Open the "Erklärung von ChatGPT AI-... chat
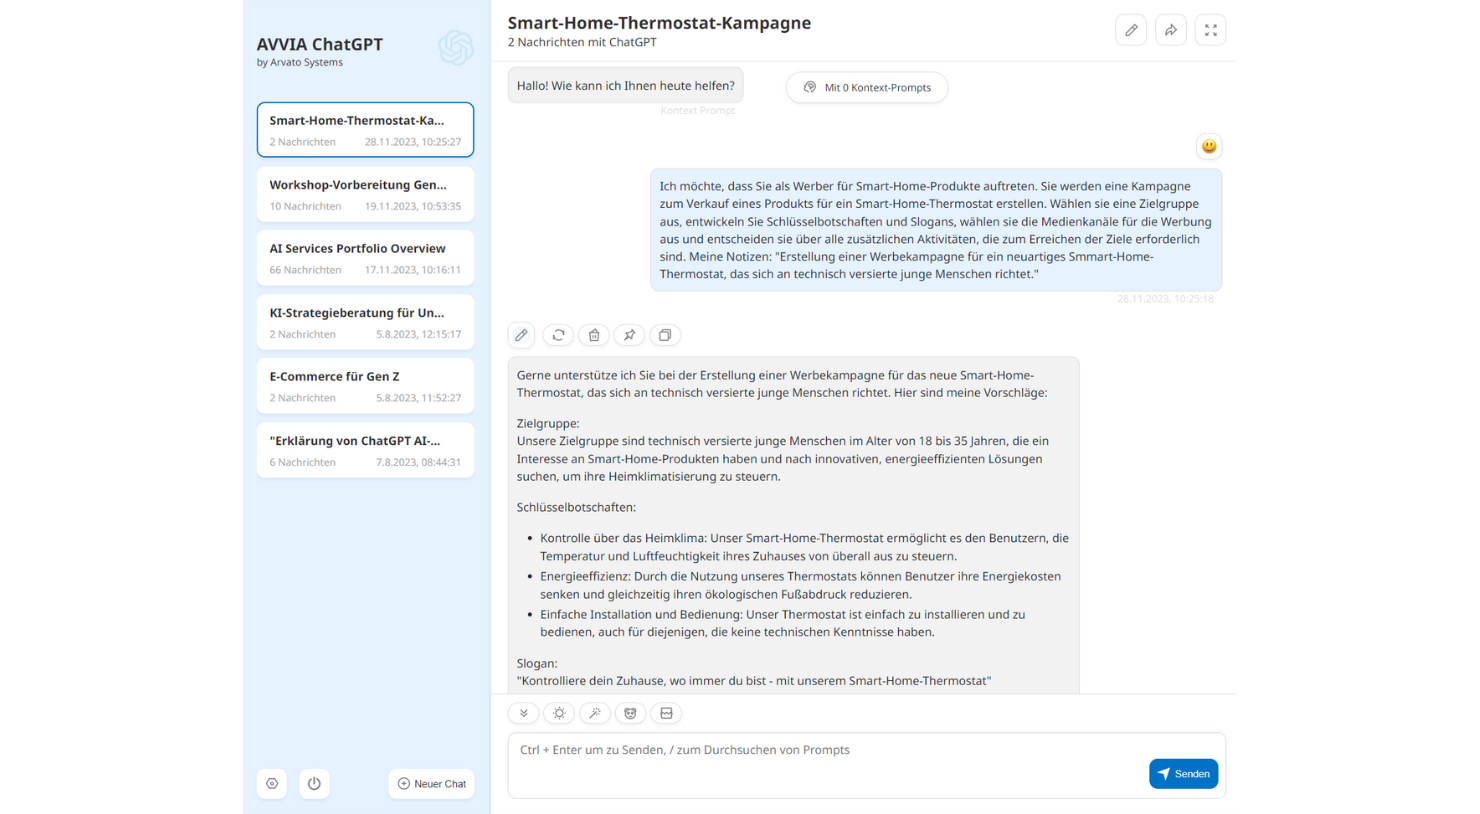 pyautogui.click(x=365, y=450)
